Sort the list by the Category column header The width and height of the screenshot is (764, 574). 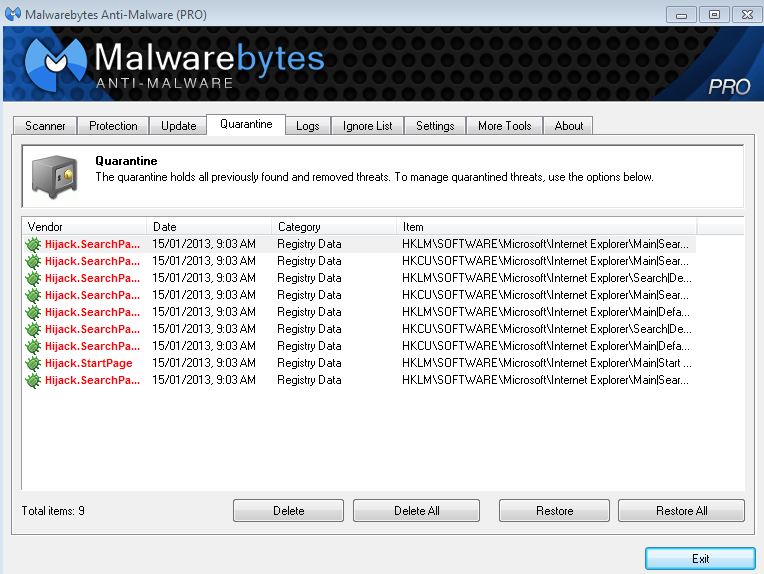(x=334, y=227)
